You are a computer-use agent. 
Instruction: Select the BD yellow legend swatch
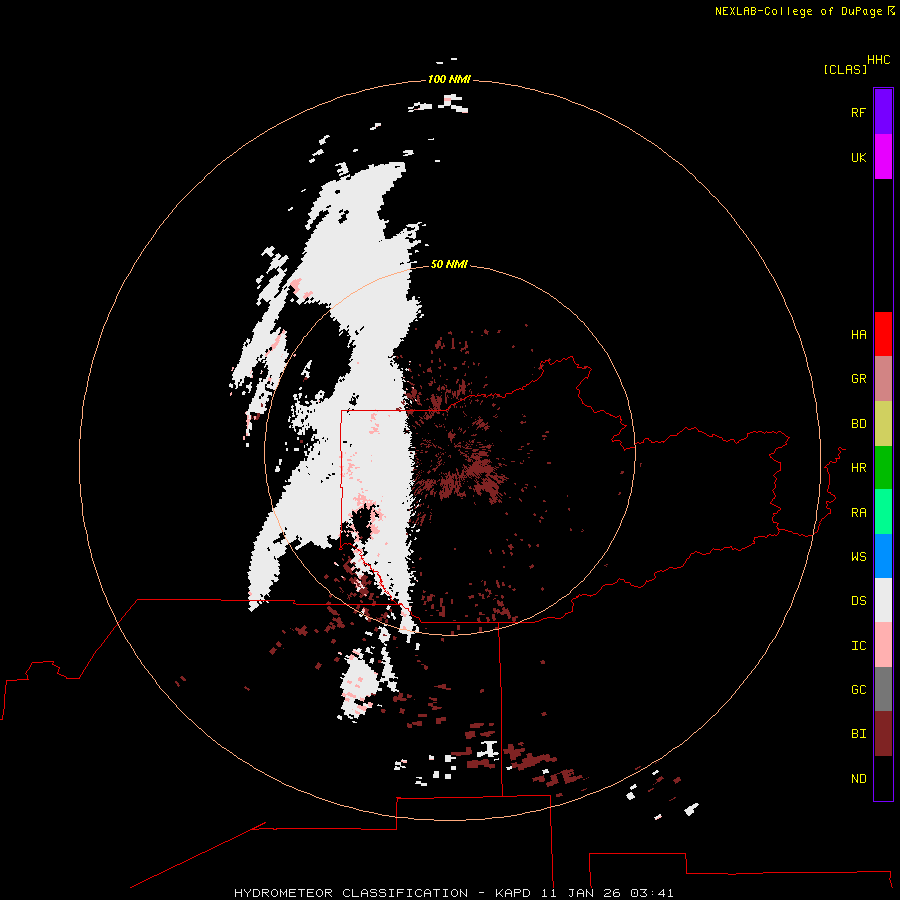pos(883,424)
